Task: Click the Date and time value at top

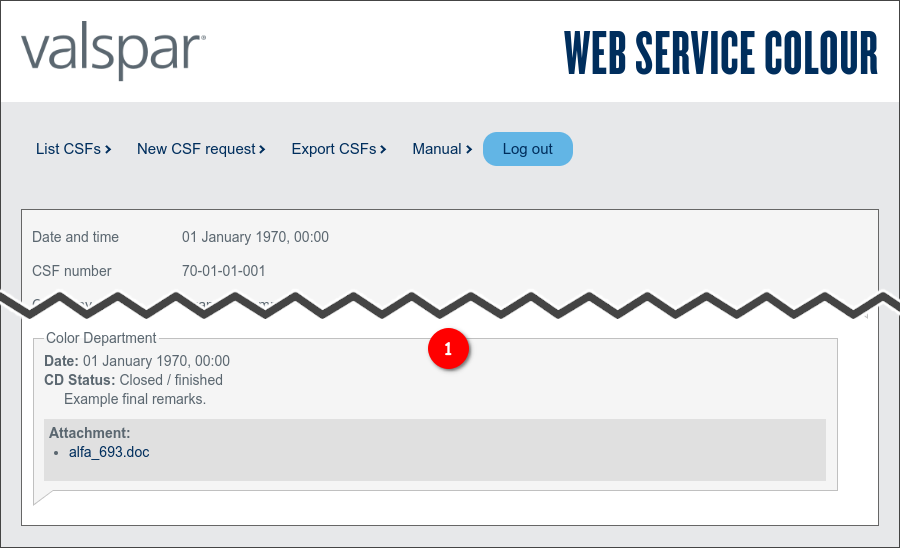Action: [255, 237]
